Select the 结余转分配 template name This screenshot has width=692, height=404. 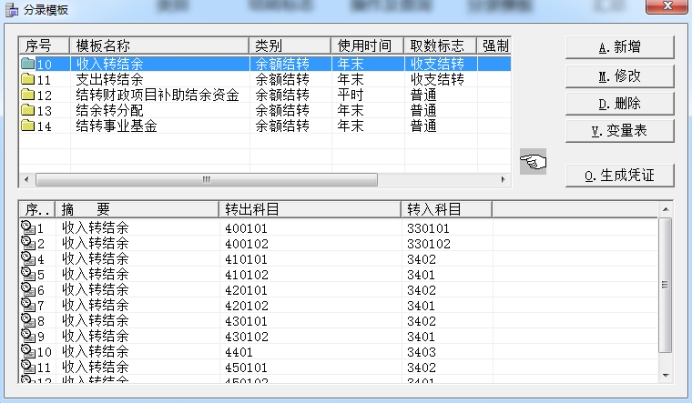click(x=109, y=110)
